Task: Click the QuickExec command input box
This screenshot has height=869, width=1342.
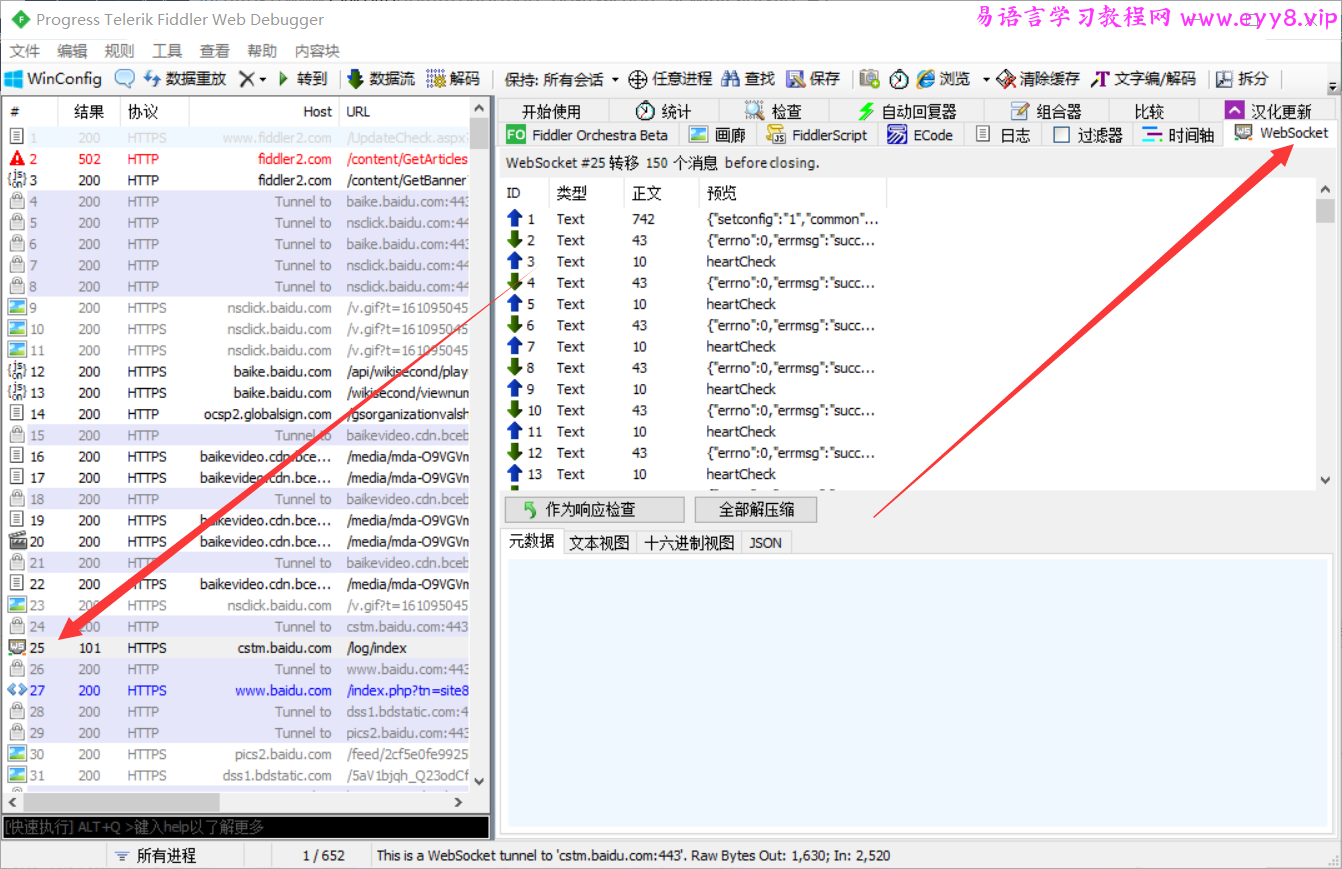Action: click(x=246, y=827)
